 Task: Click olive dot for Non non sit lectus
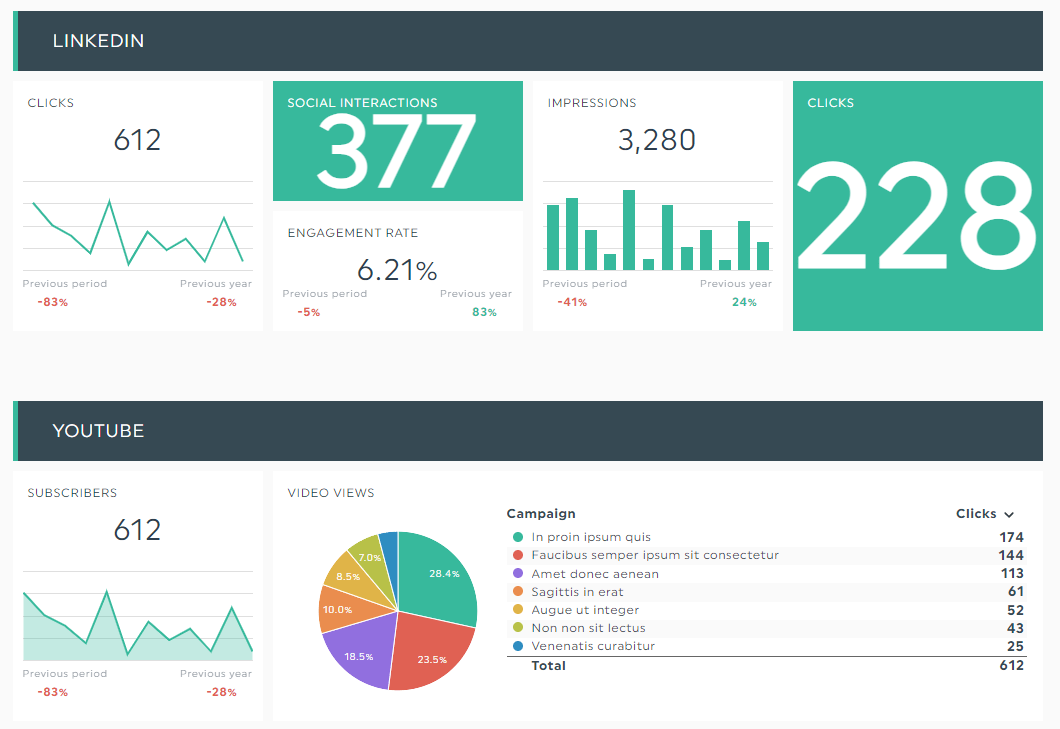click(x=518, y=628)
